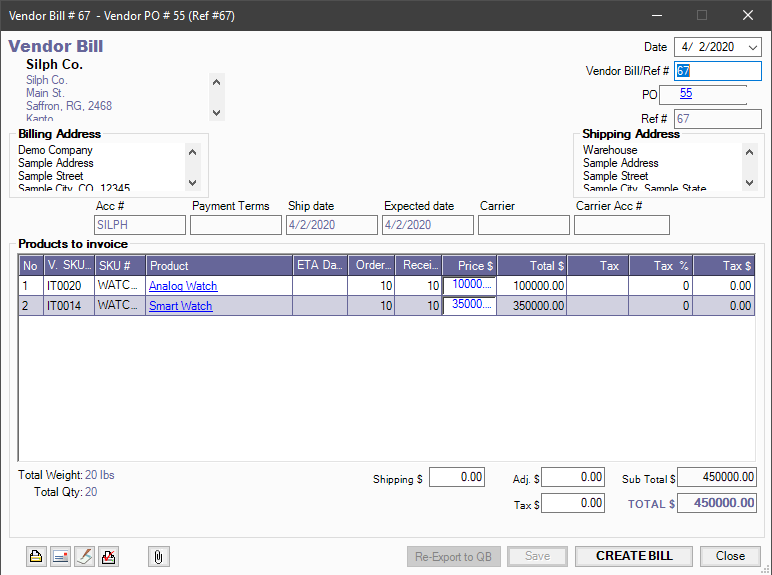Click the red-checkmark PDF export icon
The width and height of the screenshot is (772, 575).
[109, 557]
